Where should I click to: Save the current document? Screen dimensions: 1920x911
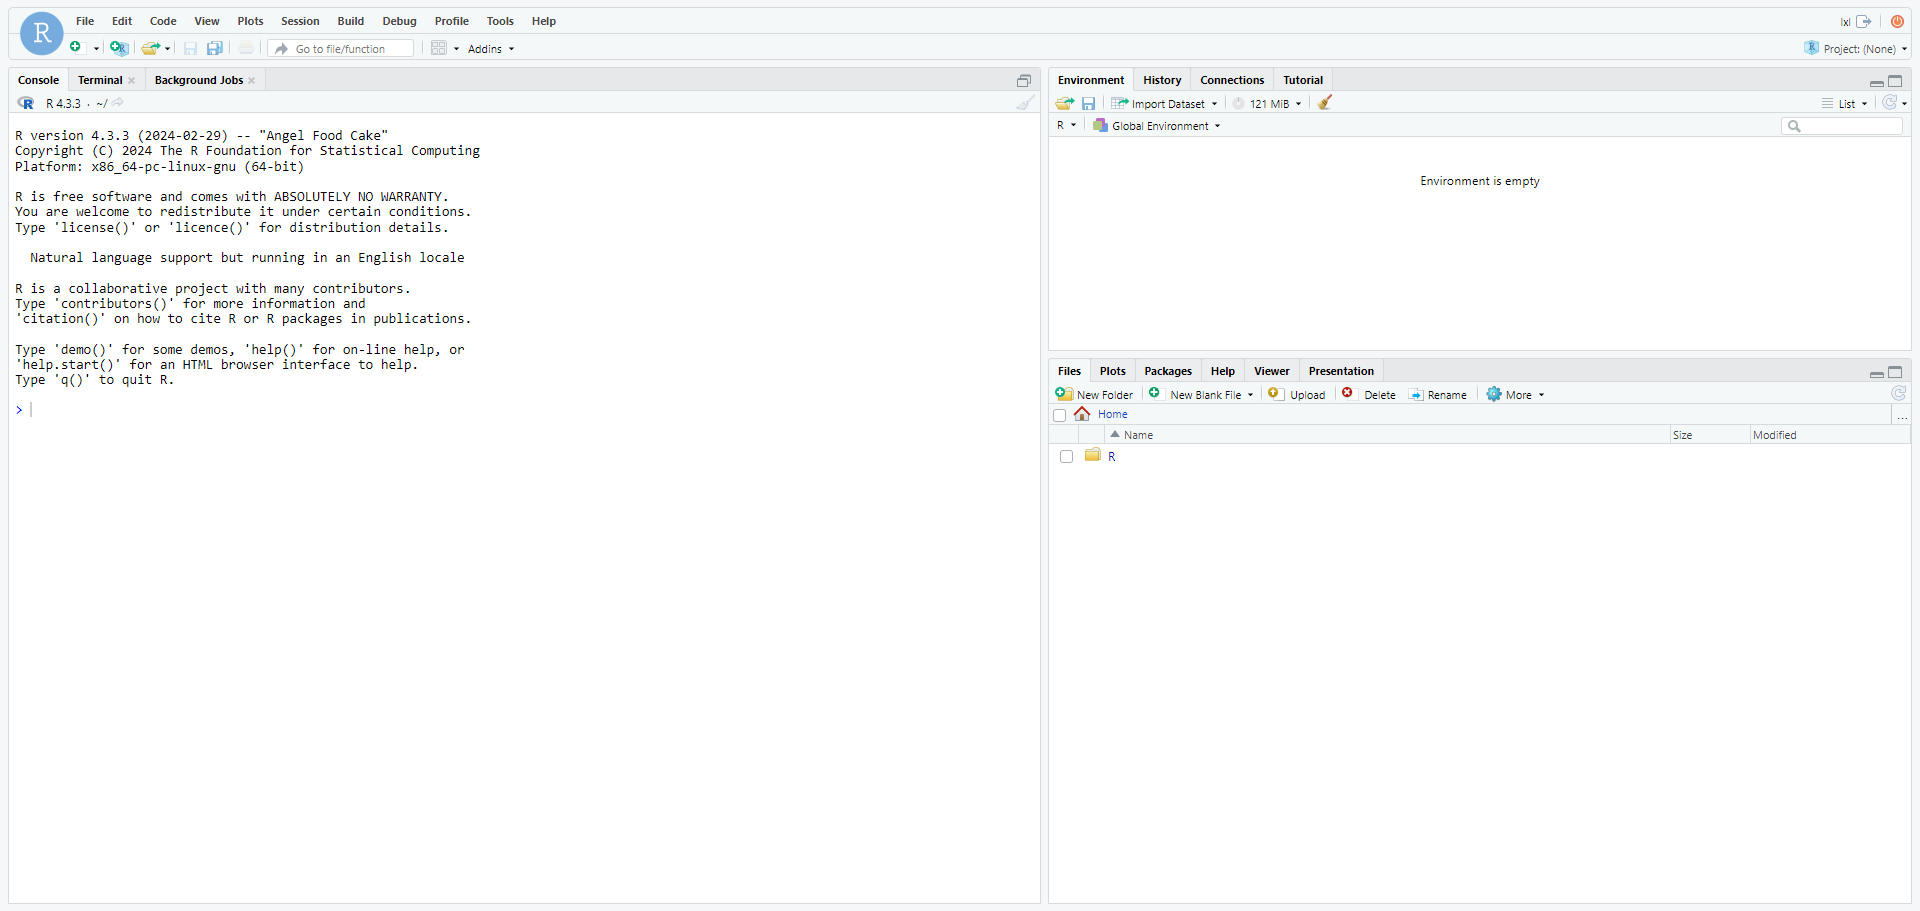190,48
